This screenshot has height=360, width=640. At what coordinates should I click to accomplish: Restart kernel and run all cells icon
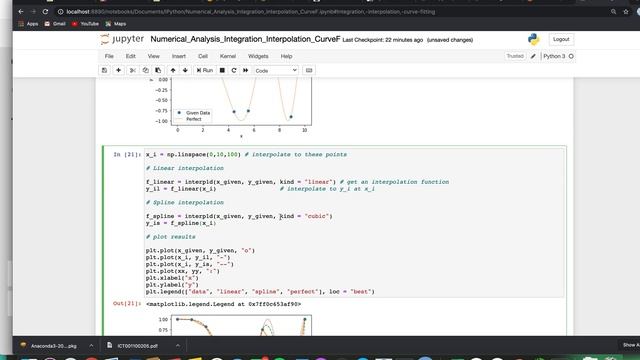(x=246, y=70)
